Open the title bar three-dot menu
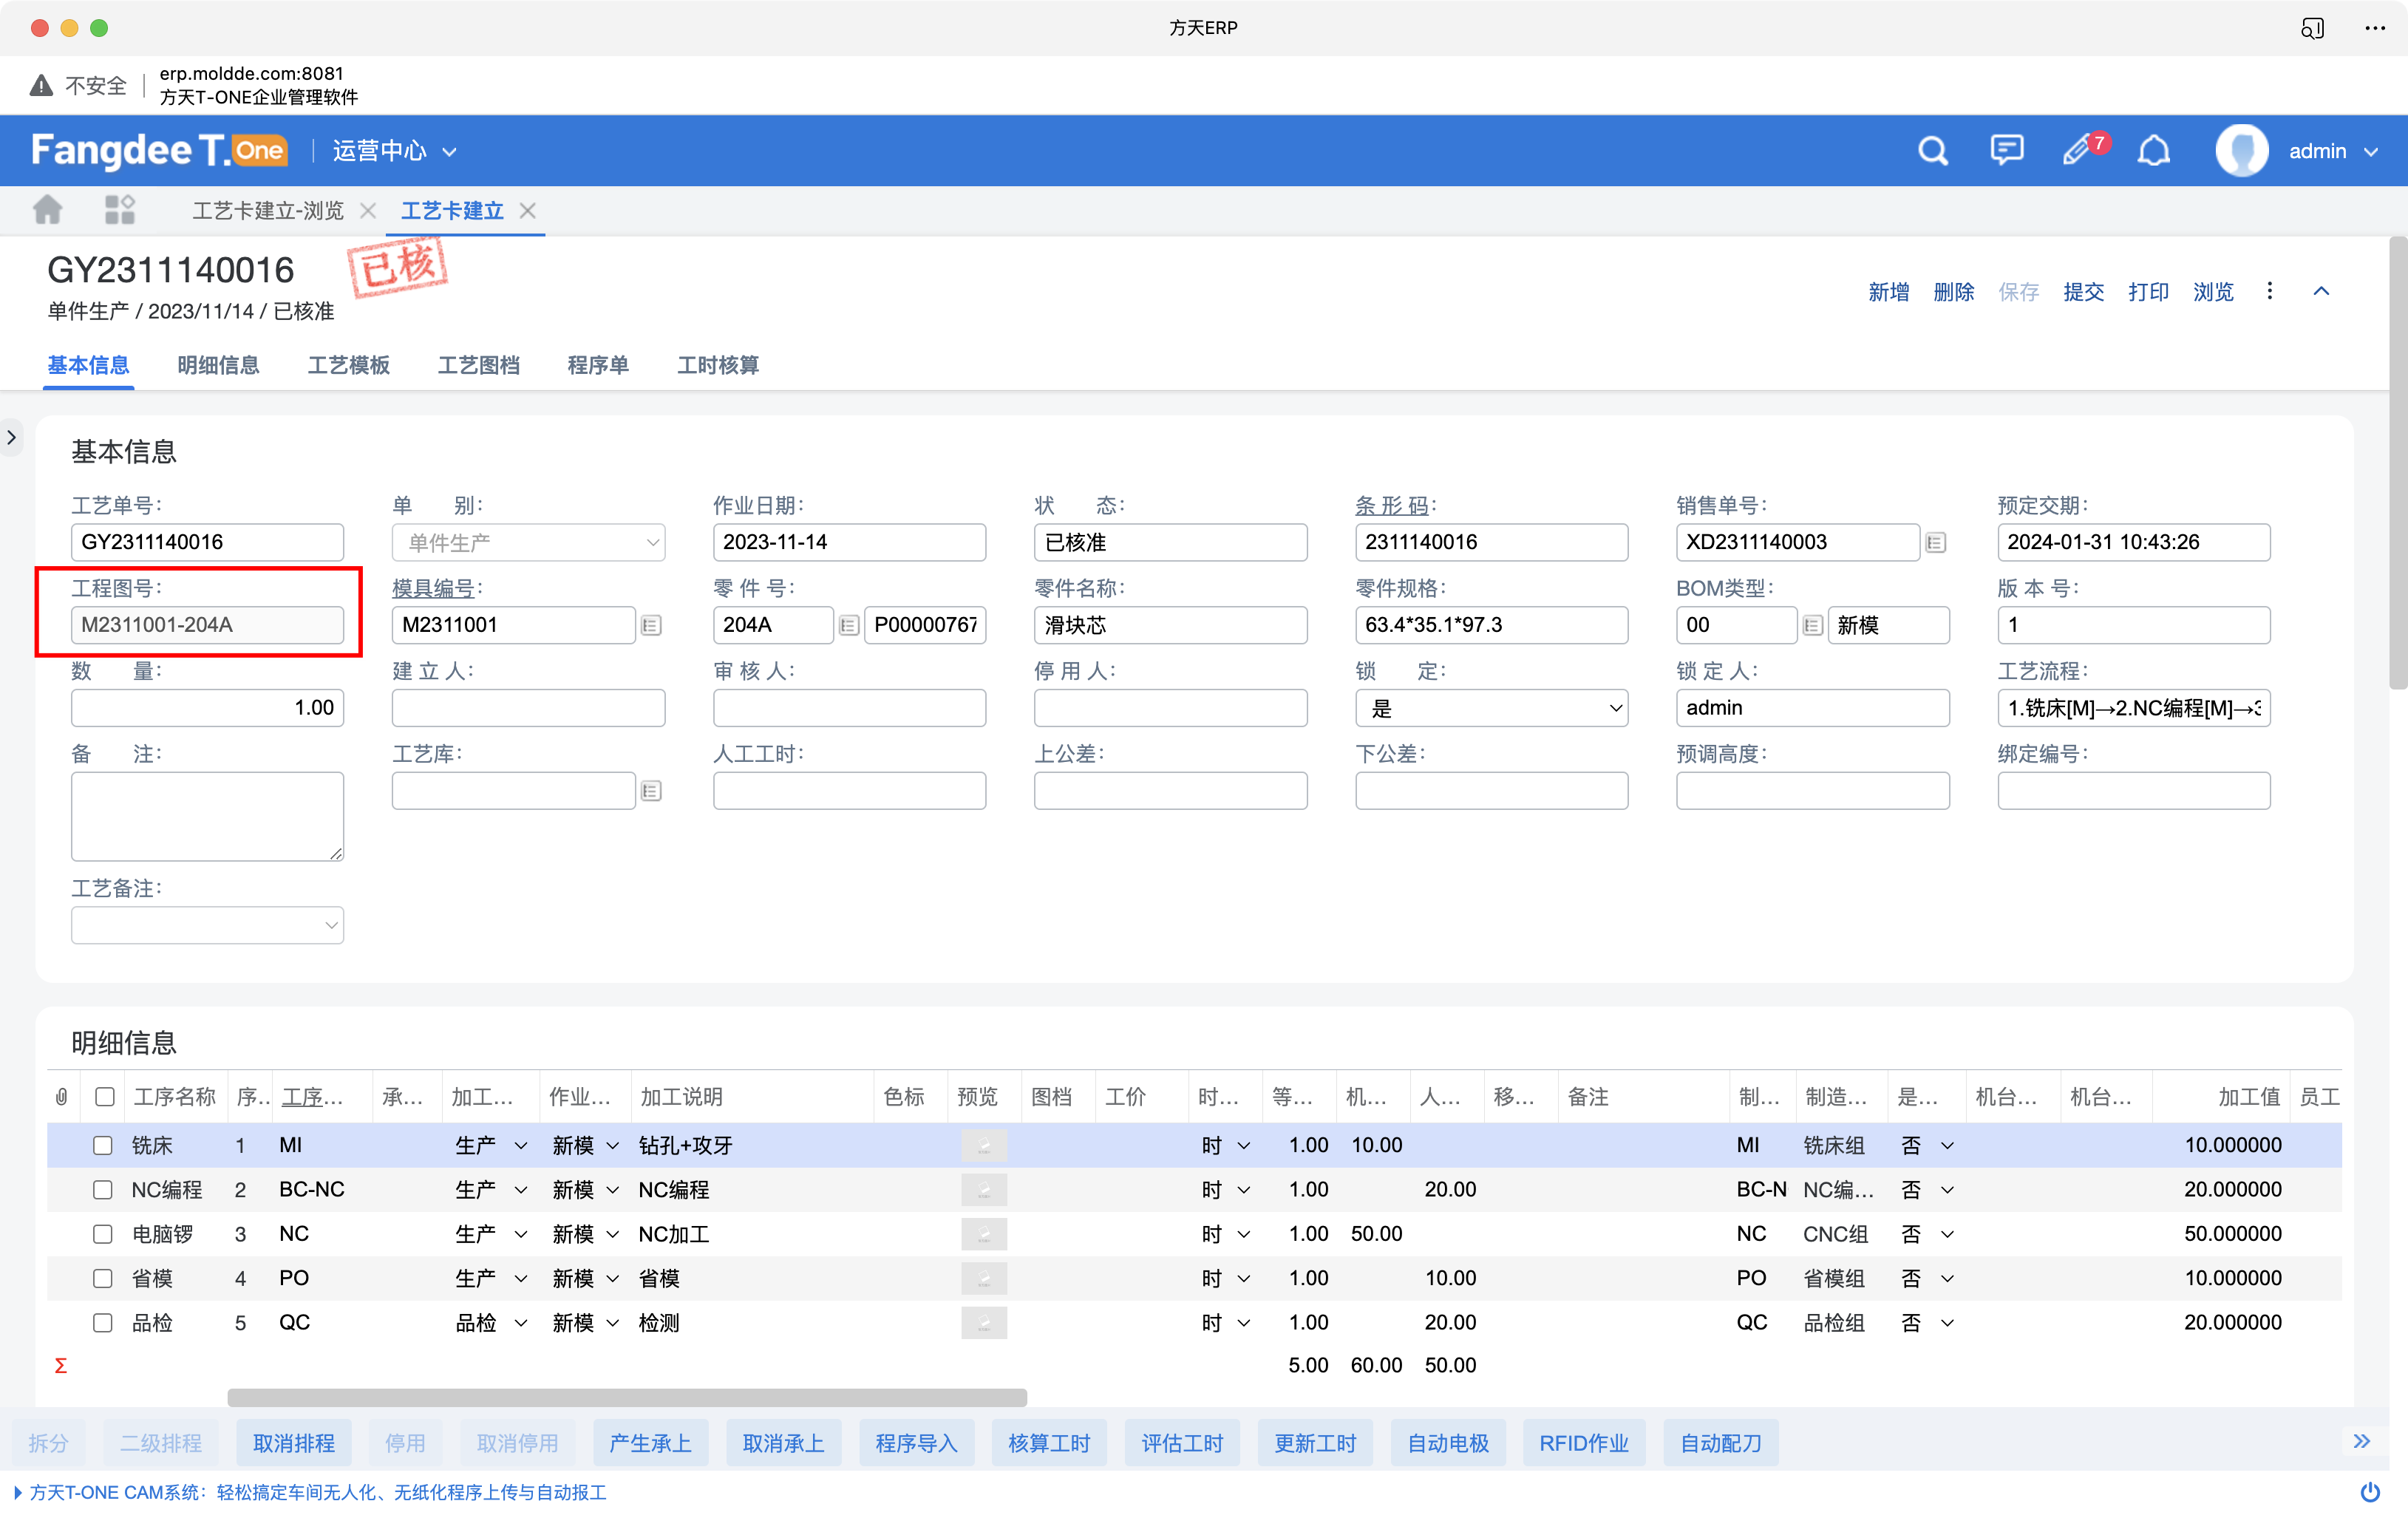The width and height of the screenshot is (2408, 1515). point(2375,28)
